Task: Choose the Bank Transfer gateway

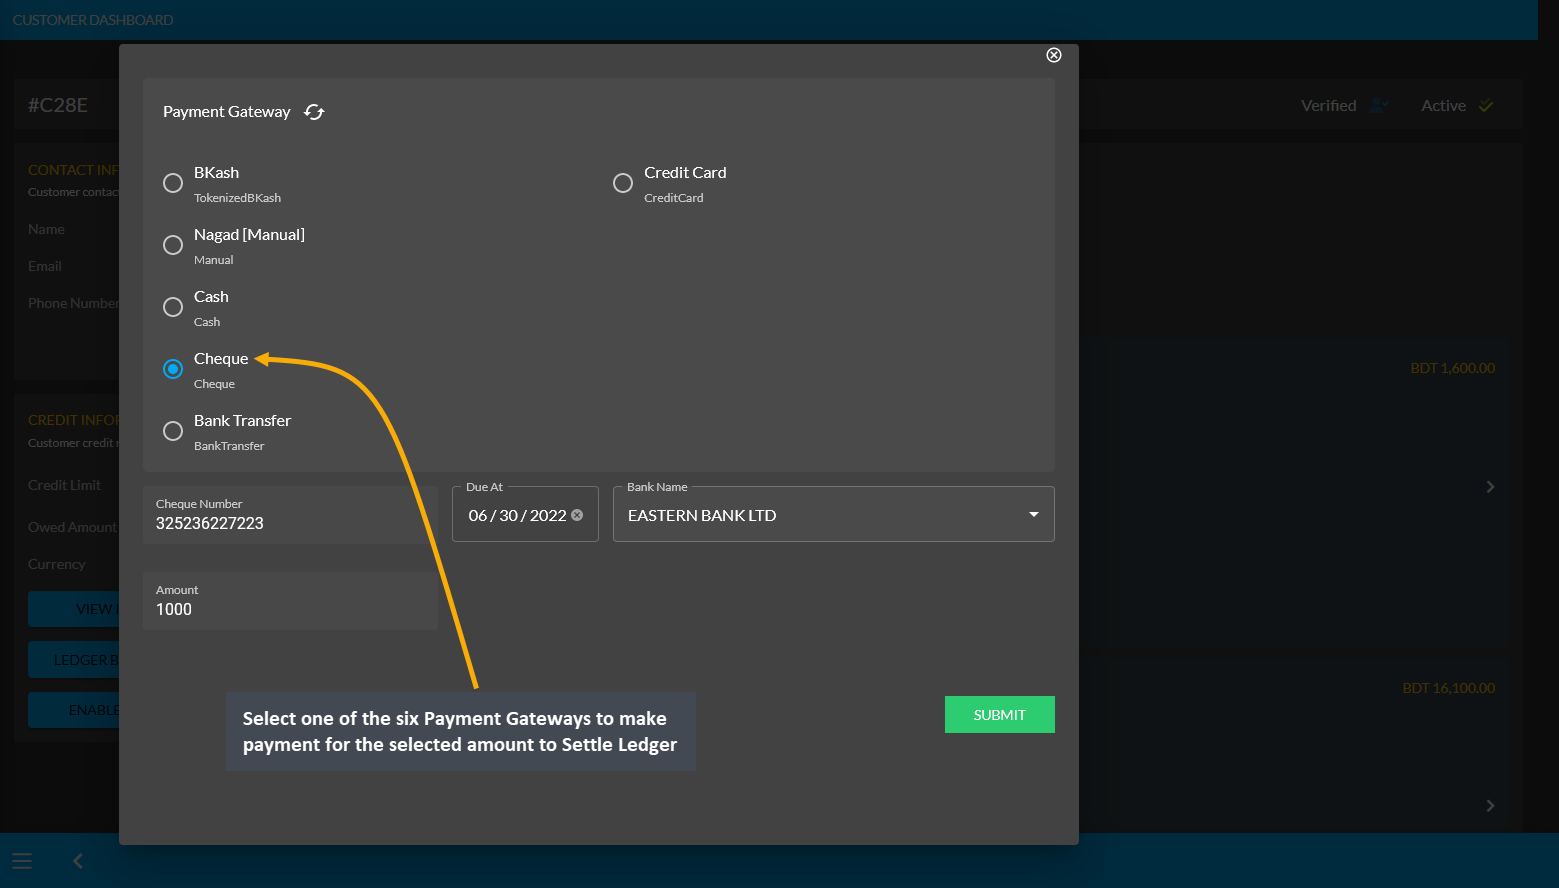Action: tap(173, 431)
